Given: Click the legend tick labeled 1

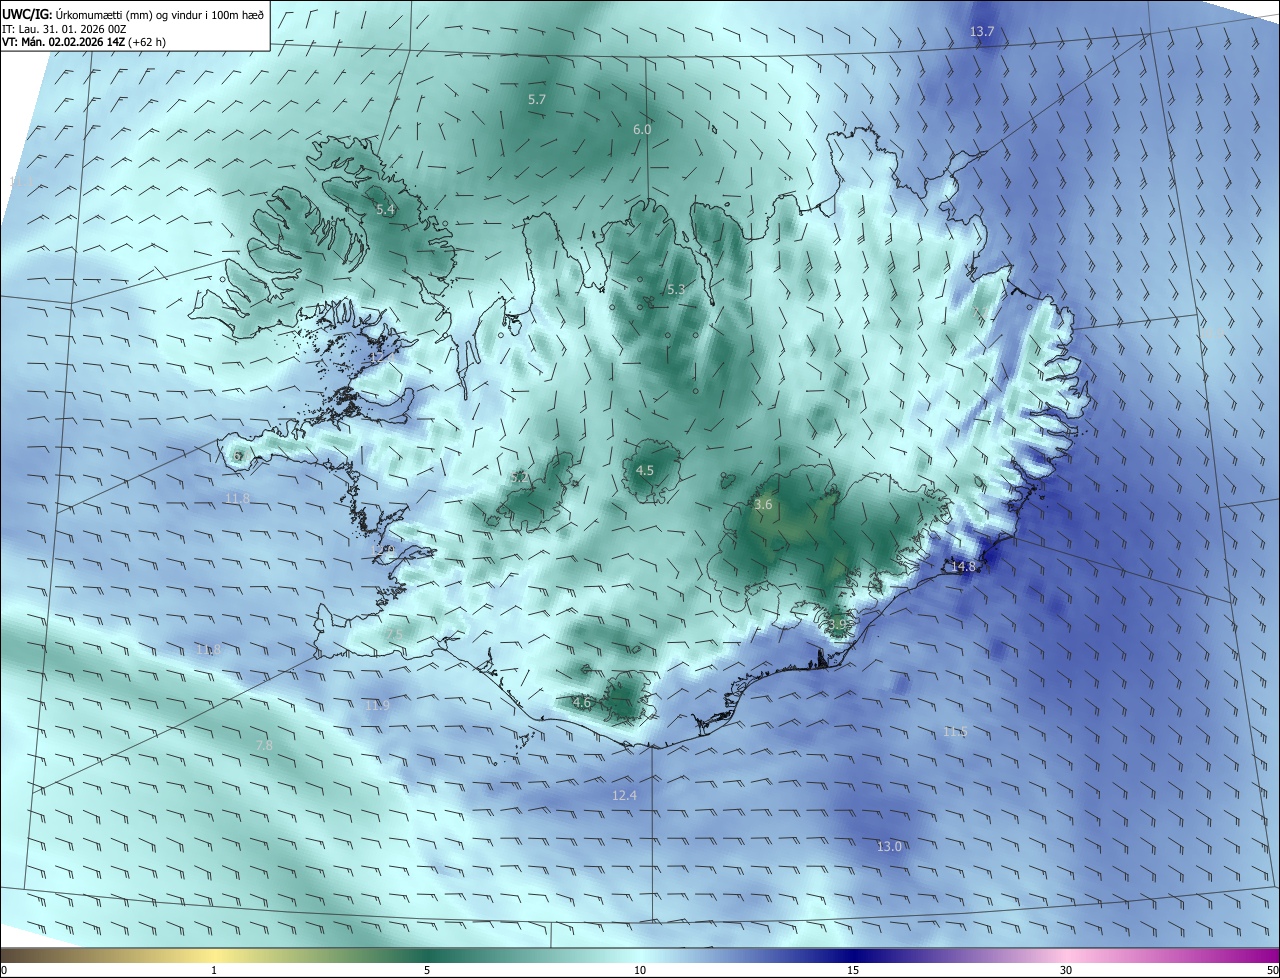Looking at the screenshot, I should tap(214, 970).
